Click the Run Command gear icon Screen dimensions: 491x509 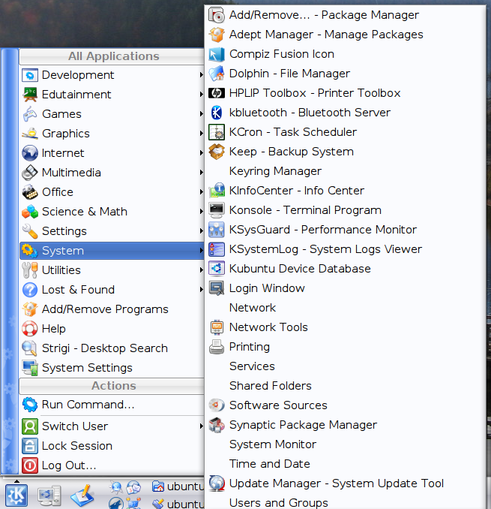30,405
